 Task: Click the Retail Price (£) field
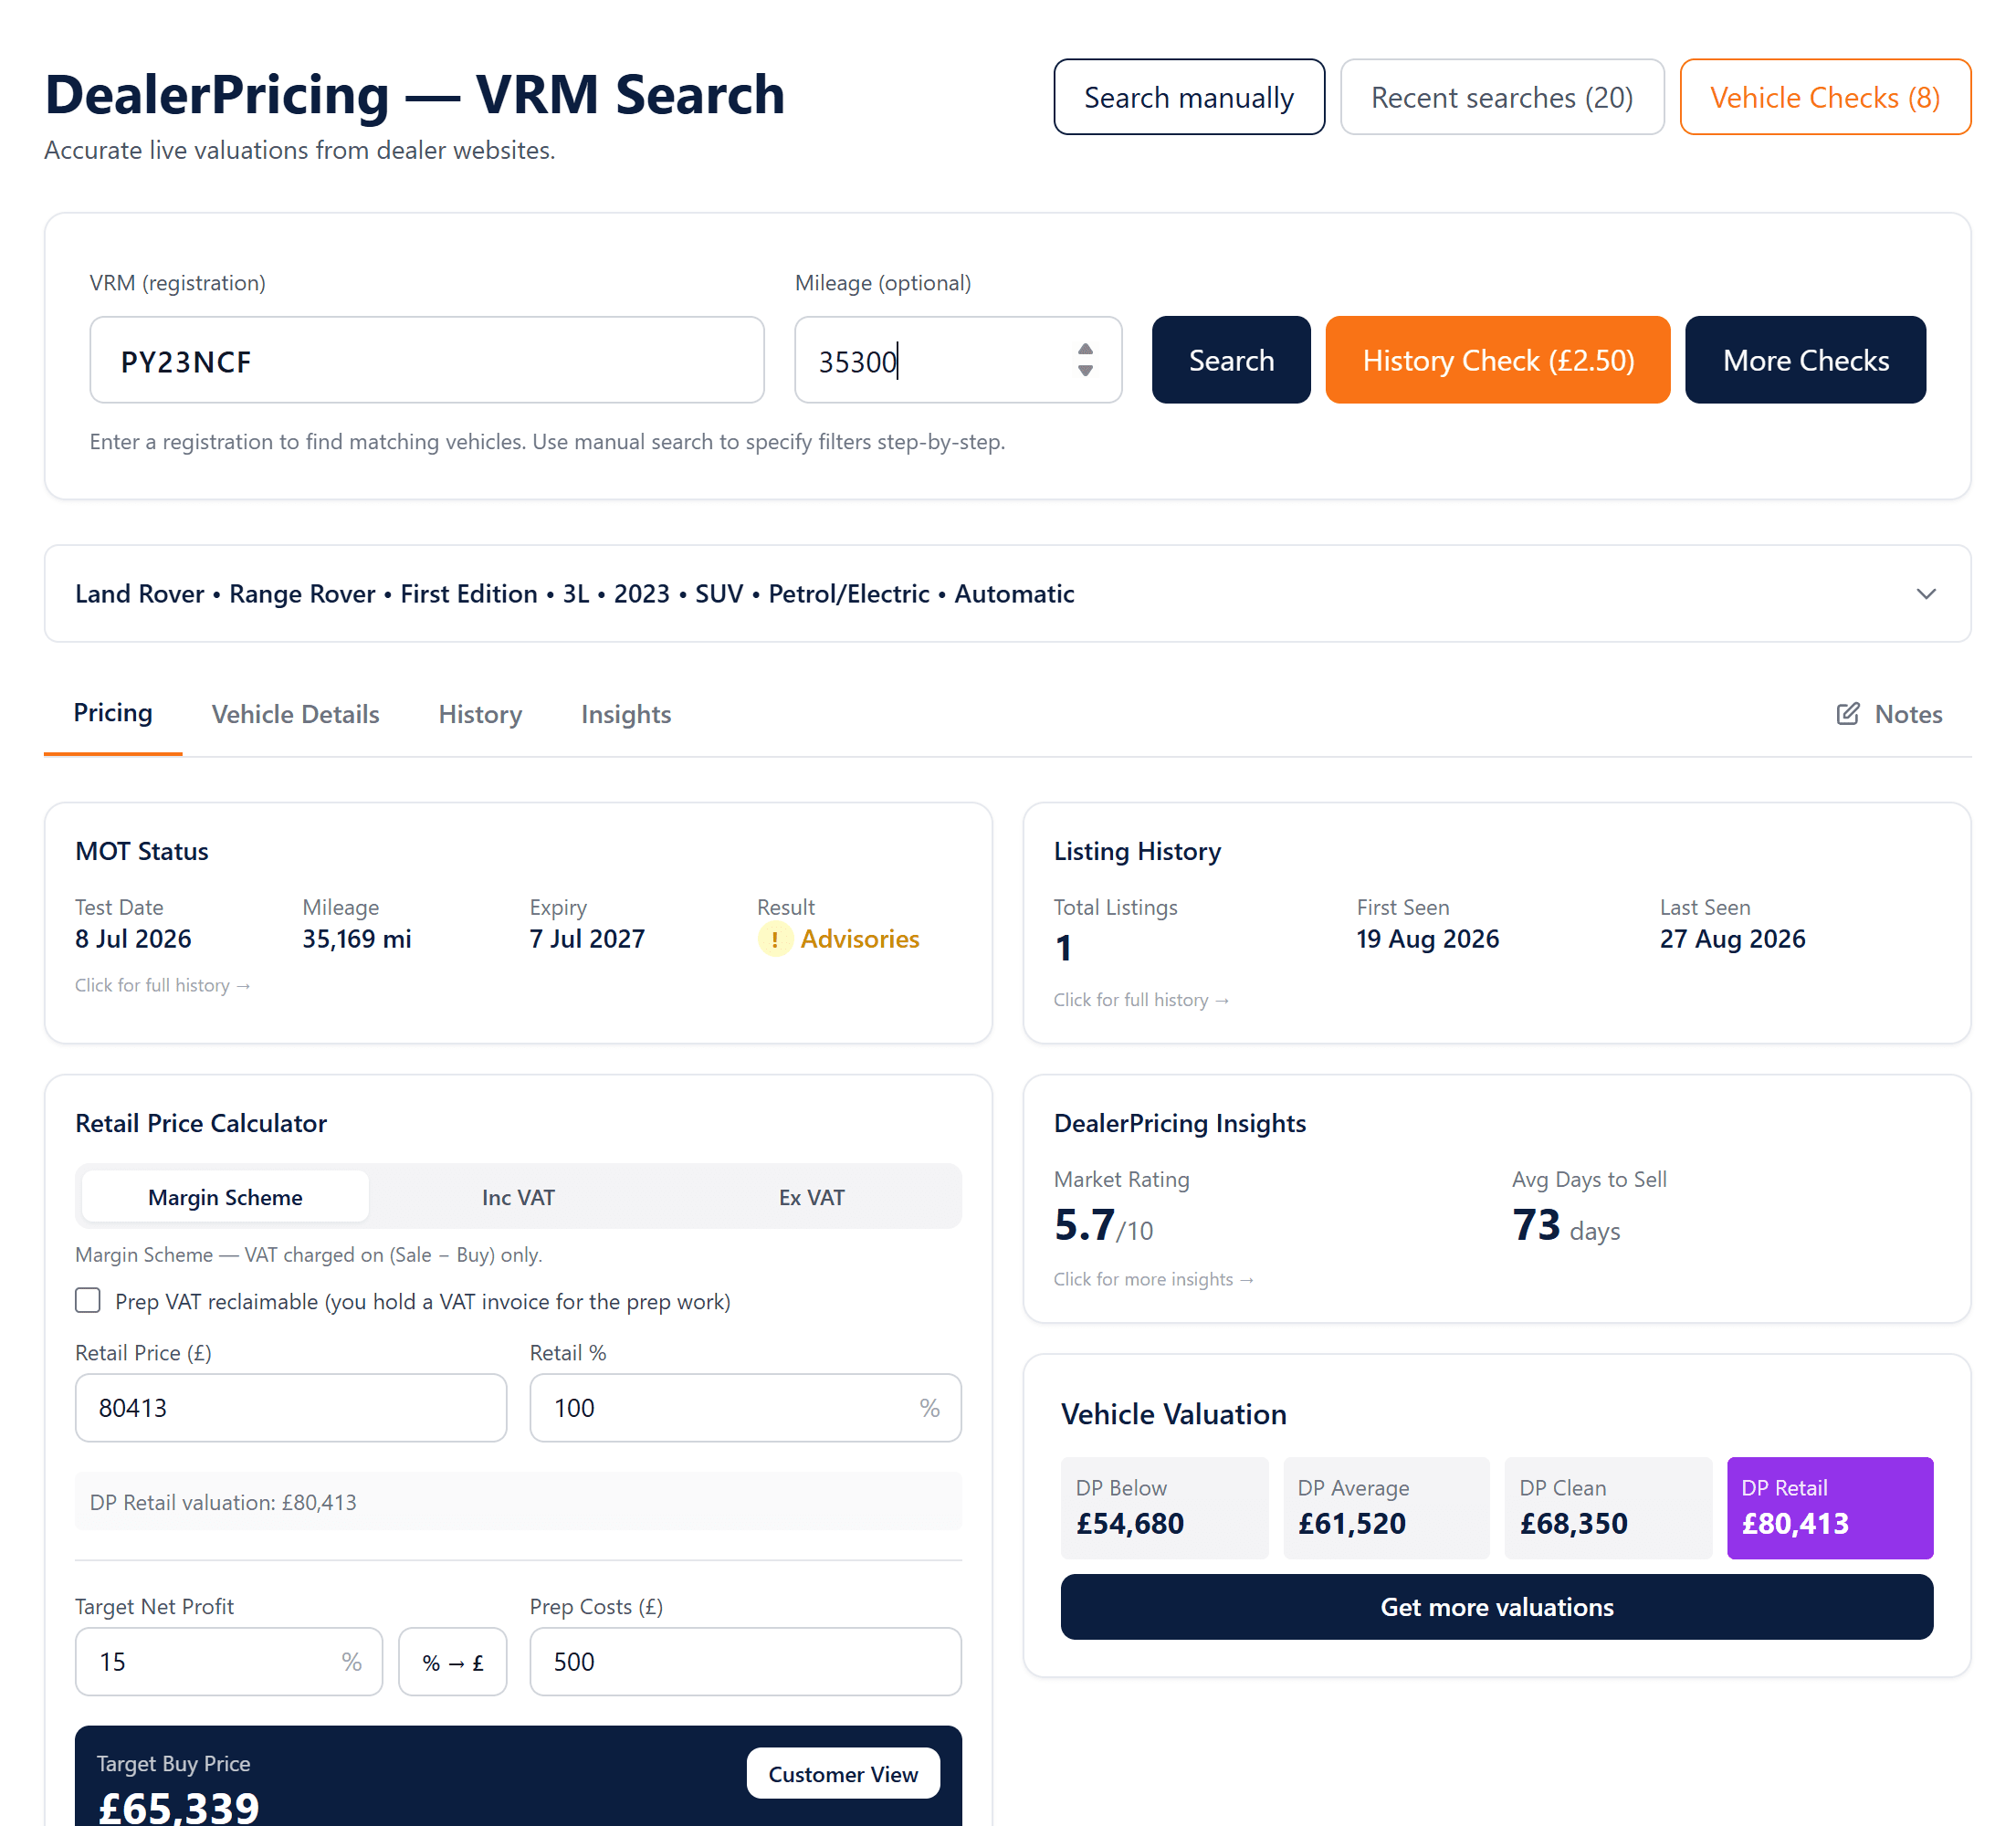(291, 1408)
